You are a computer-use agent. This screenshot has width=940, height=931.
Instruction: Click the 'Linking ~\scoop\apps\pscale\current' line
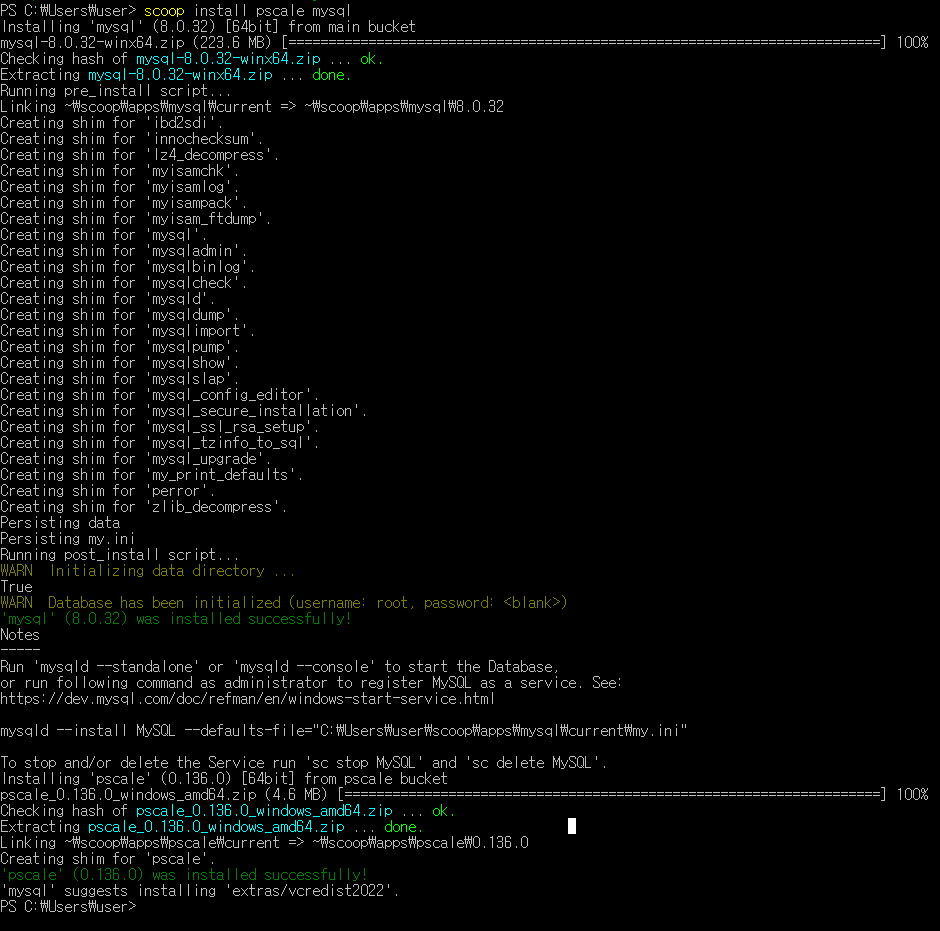tap(264, 843)
